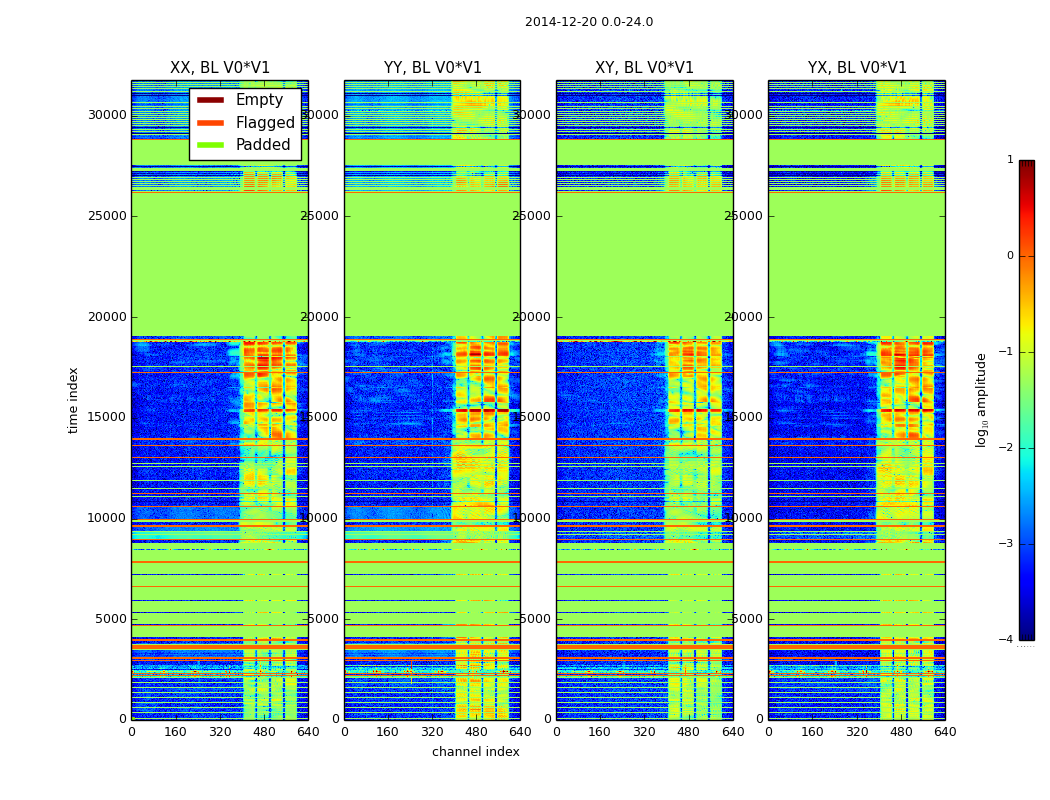Click the 'YX, BL V0*V1' panel title
The width and height of the screenshot is (1050, 800).
(x=857, y=68)
